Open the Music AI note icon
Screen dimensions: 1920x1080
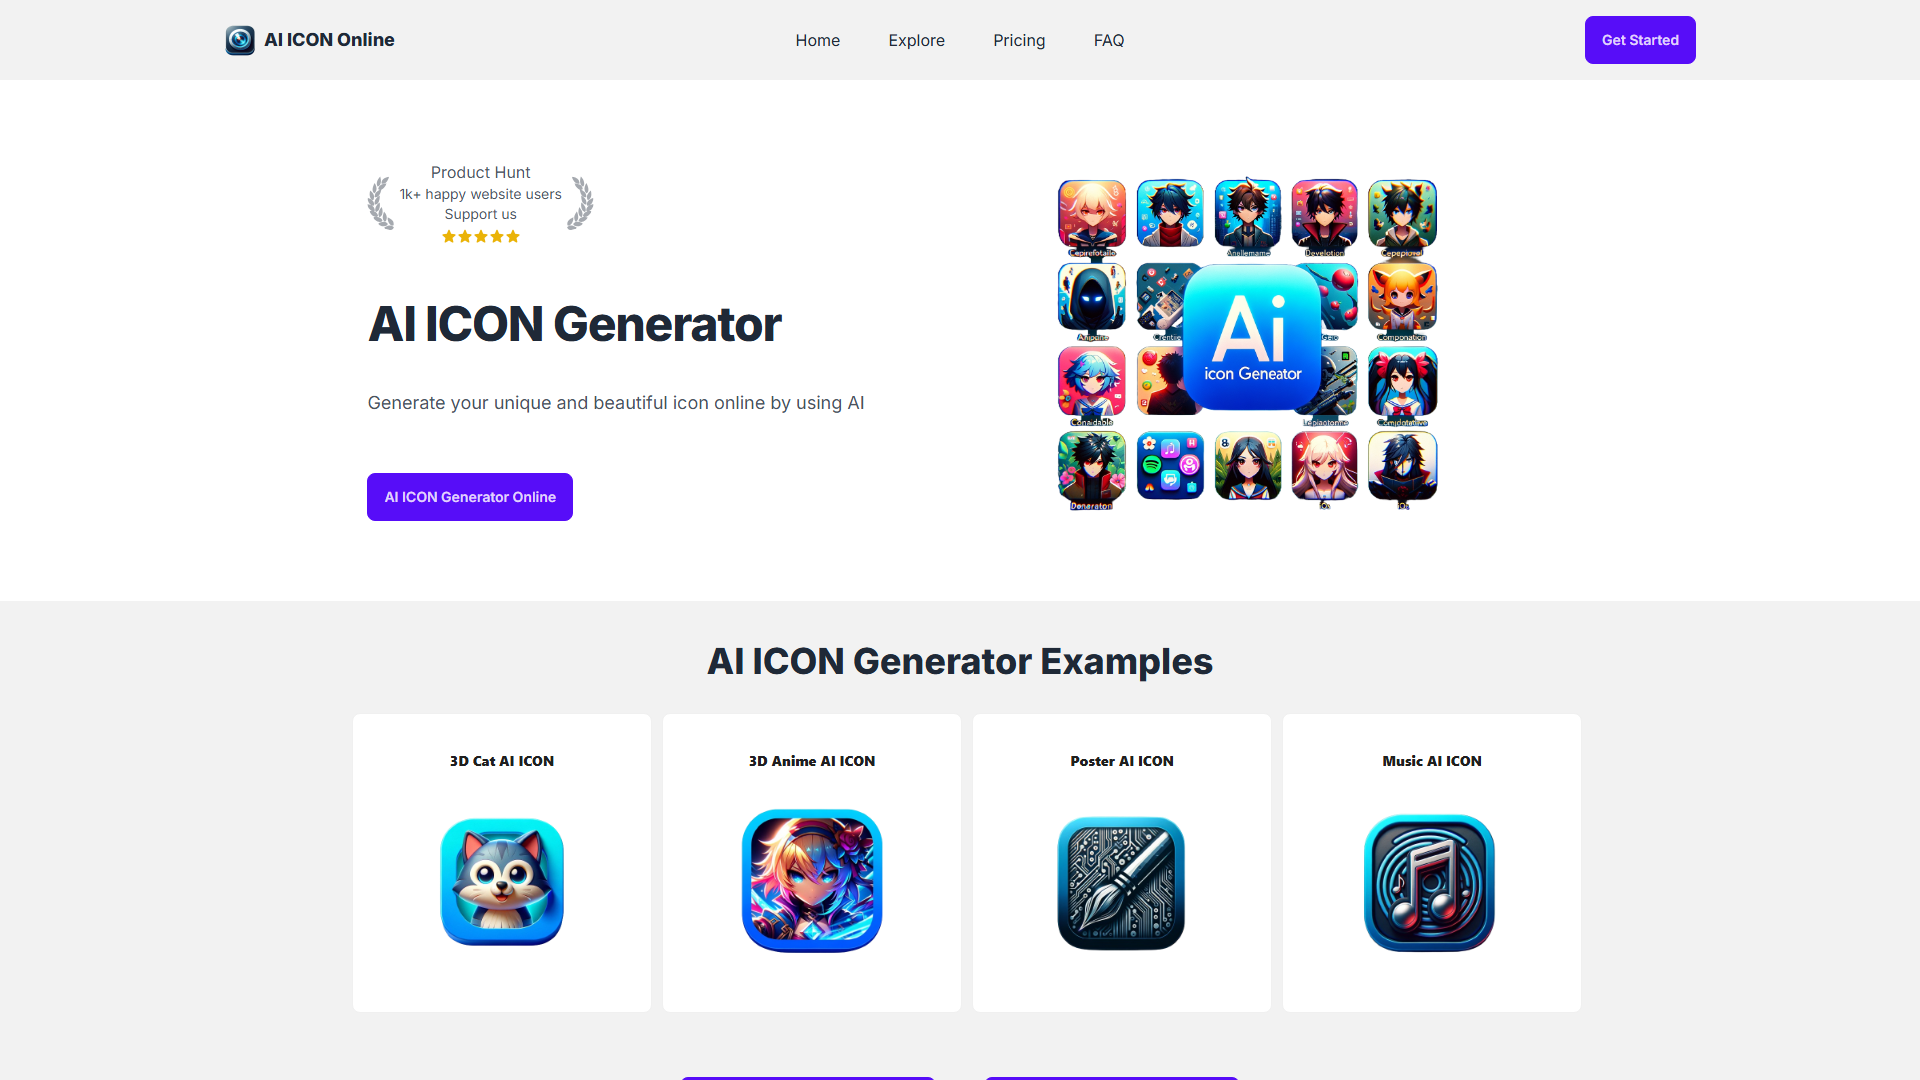pyautogui.click(x=1430, y=883)
